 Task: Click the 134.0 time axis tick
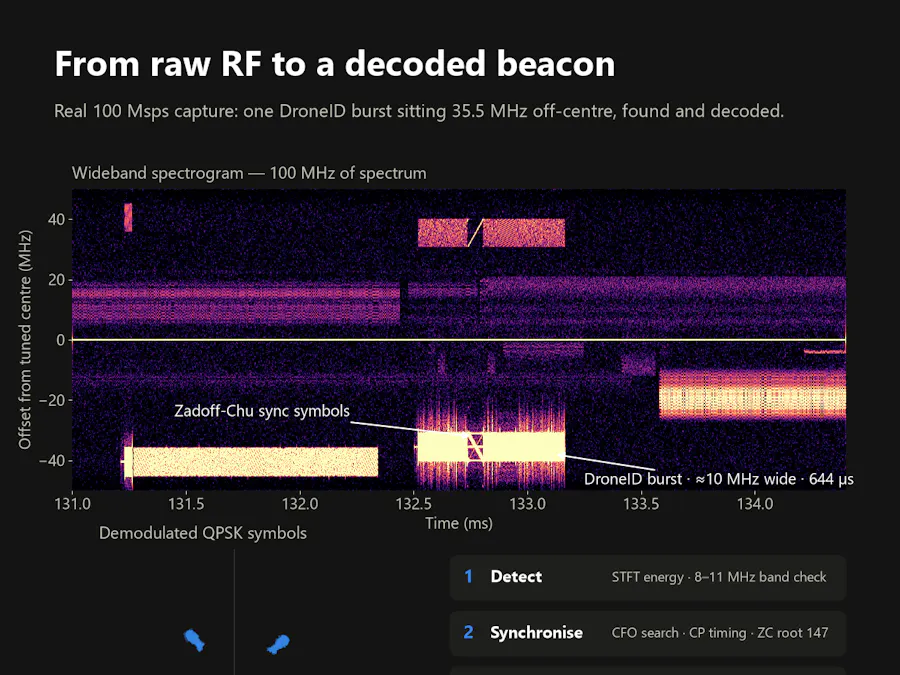click(x=755, y=505)
